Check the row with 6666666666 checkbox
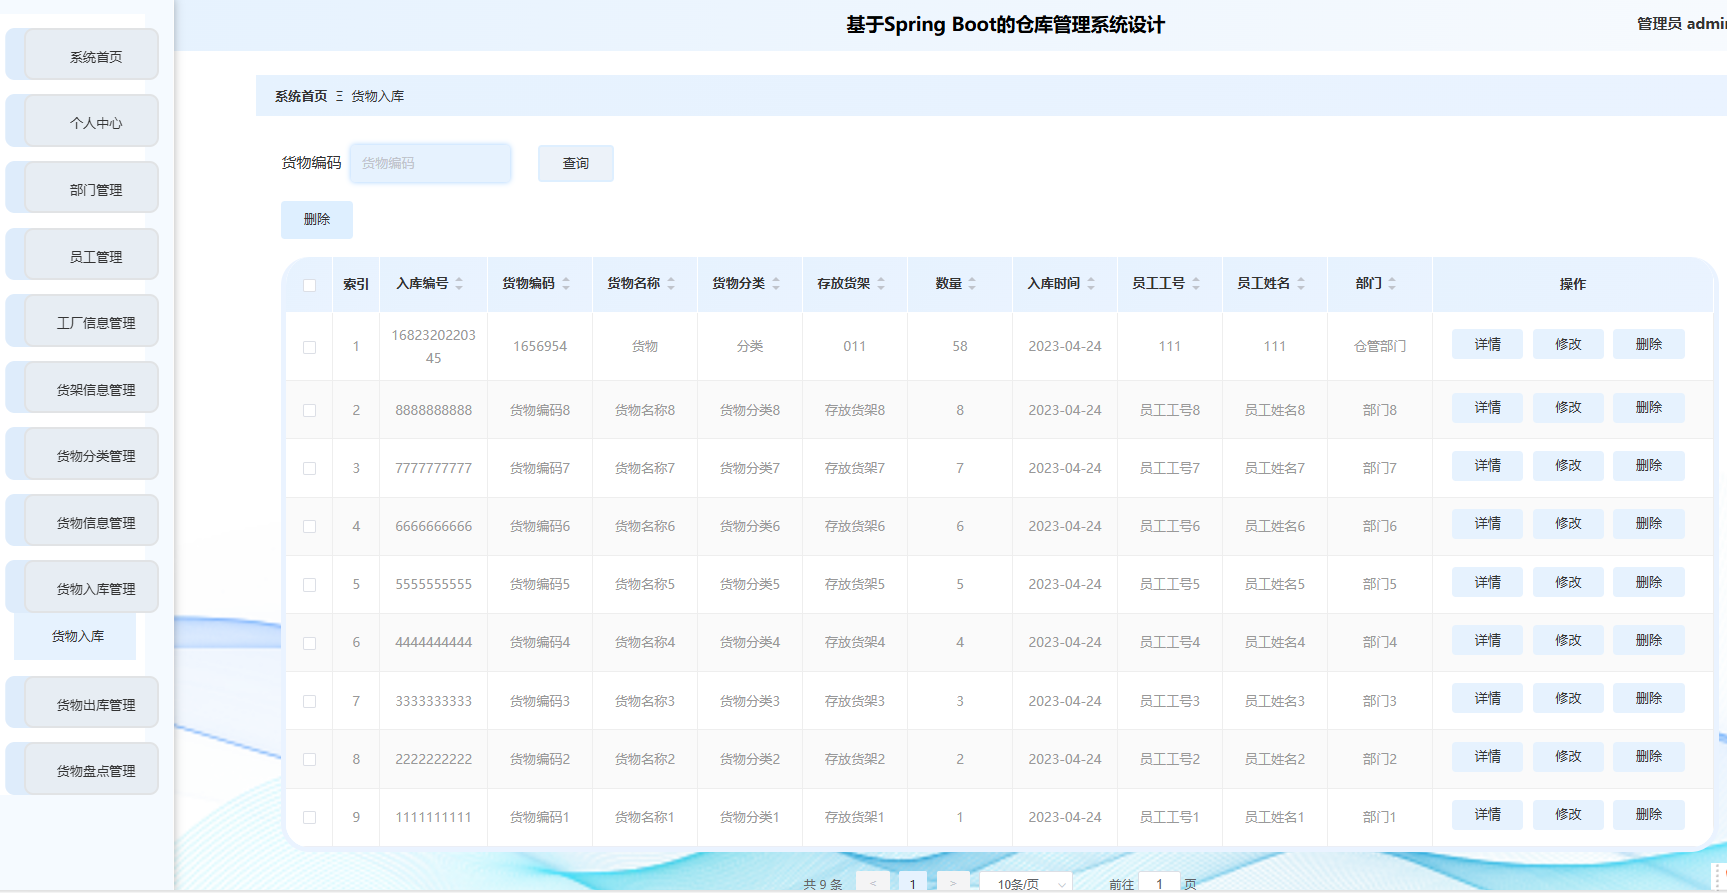The image size is (1727, 893). pos(310,526)
